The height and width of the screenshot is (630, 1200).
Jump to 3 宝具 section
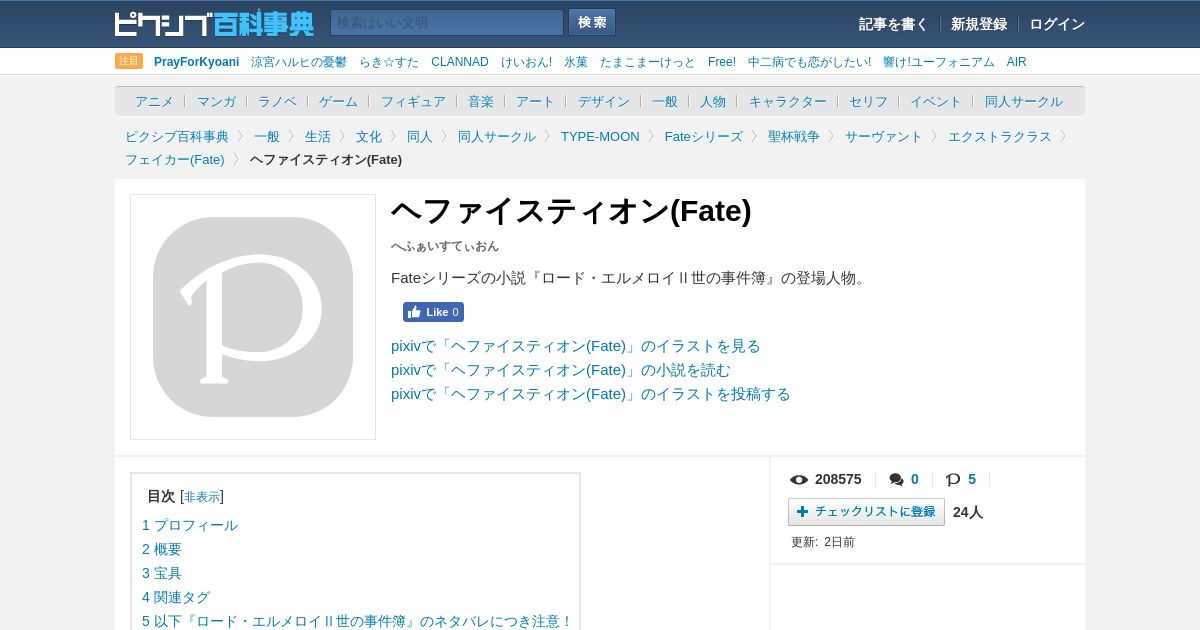162,573
